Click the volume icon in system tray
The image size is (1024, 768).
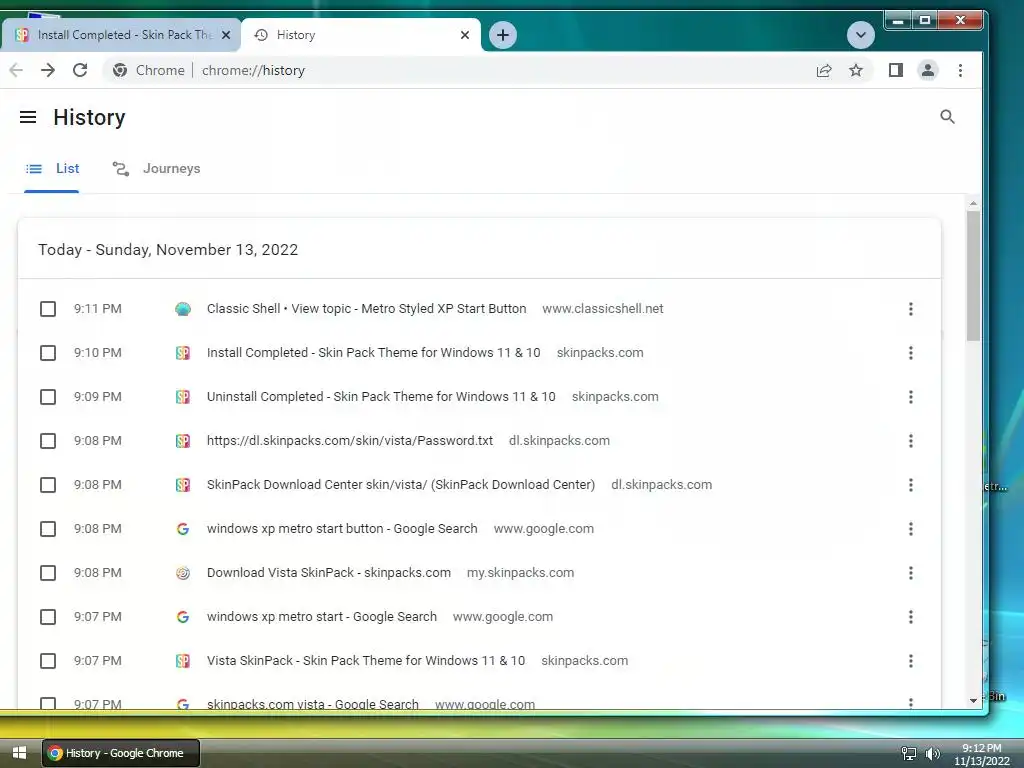click(x=933, y=754)
